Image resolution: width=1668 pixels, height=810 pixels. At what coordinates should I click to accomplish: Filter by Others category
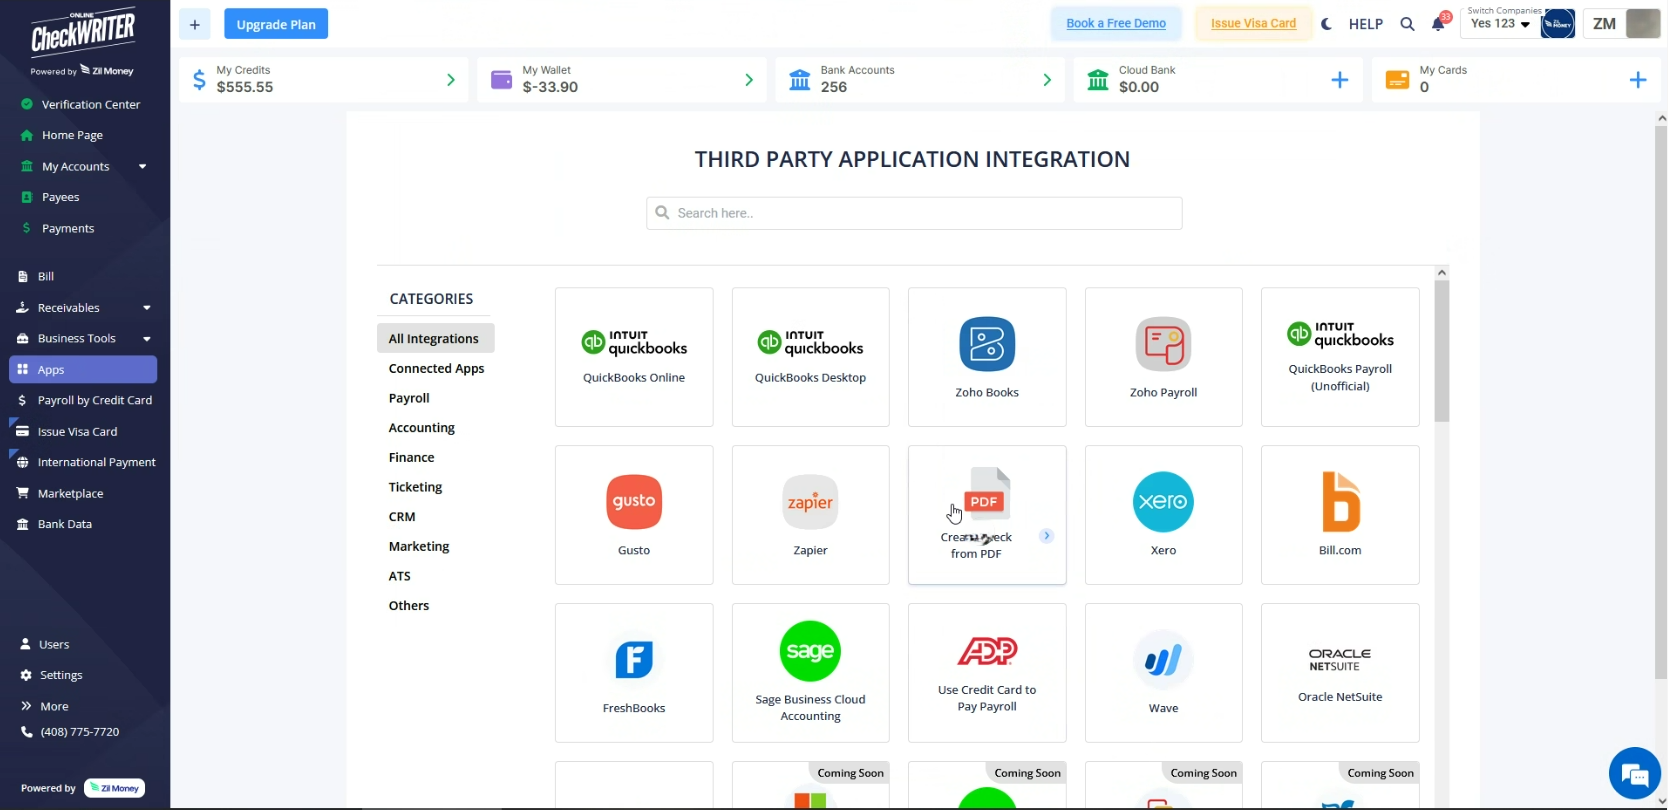pyautogui.click(x=409, y=606)
